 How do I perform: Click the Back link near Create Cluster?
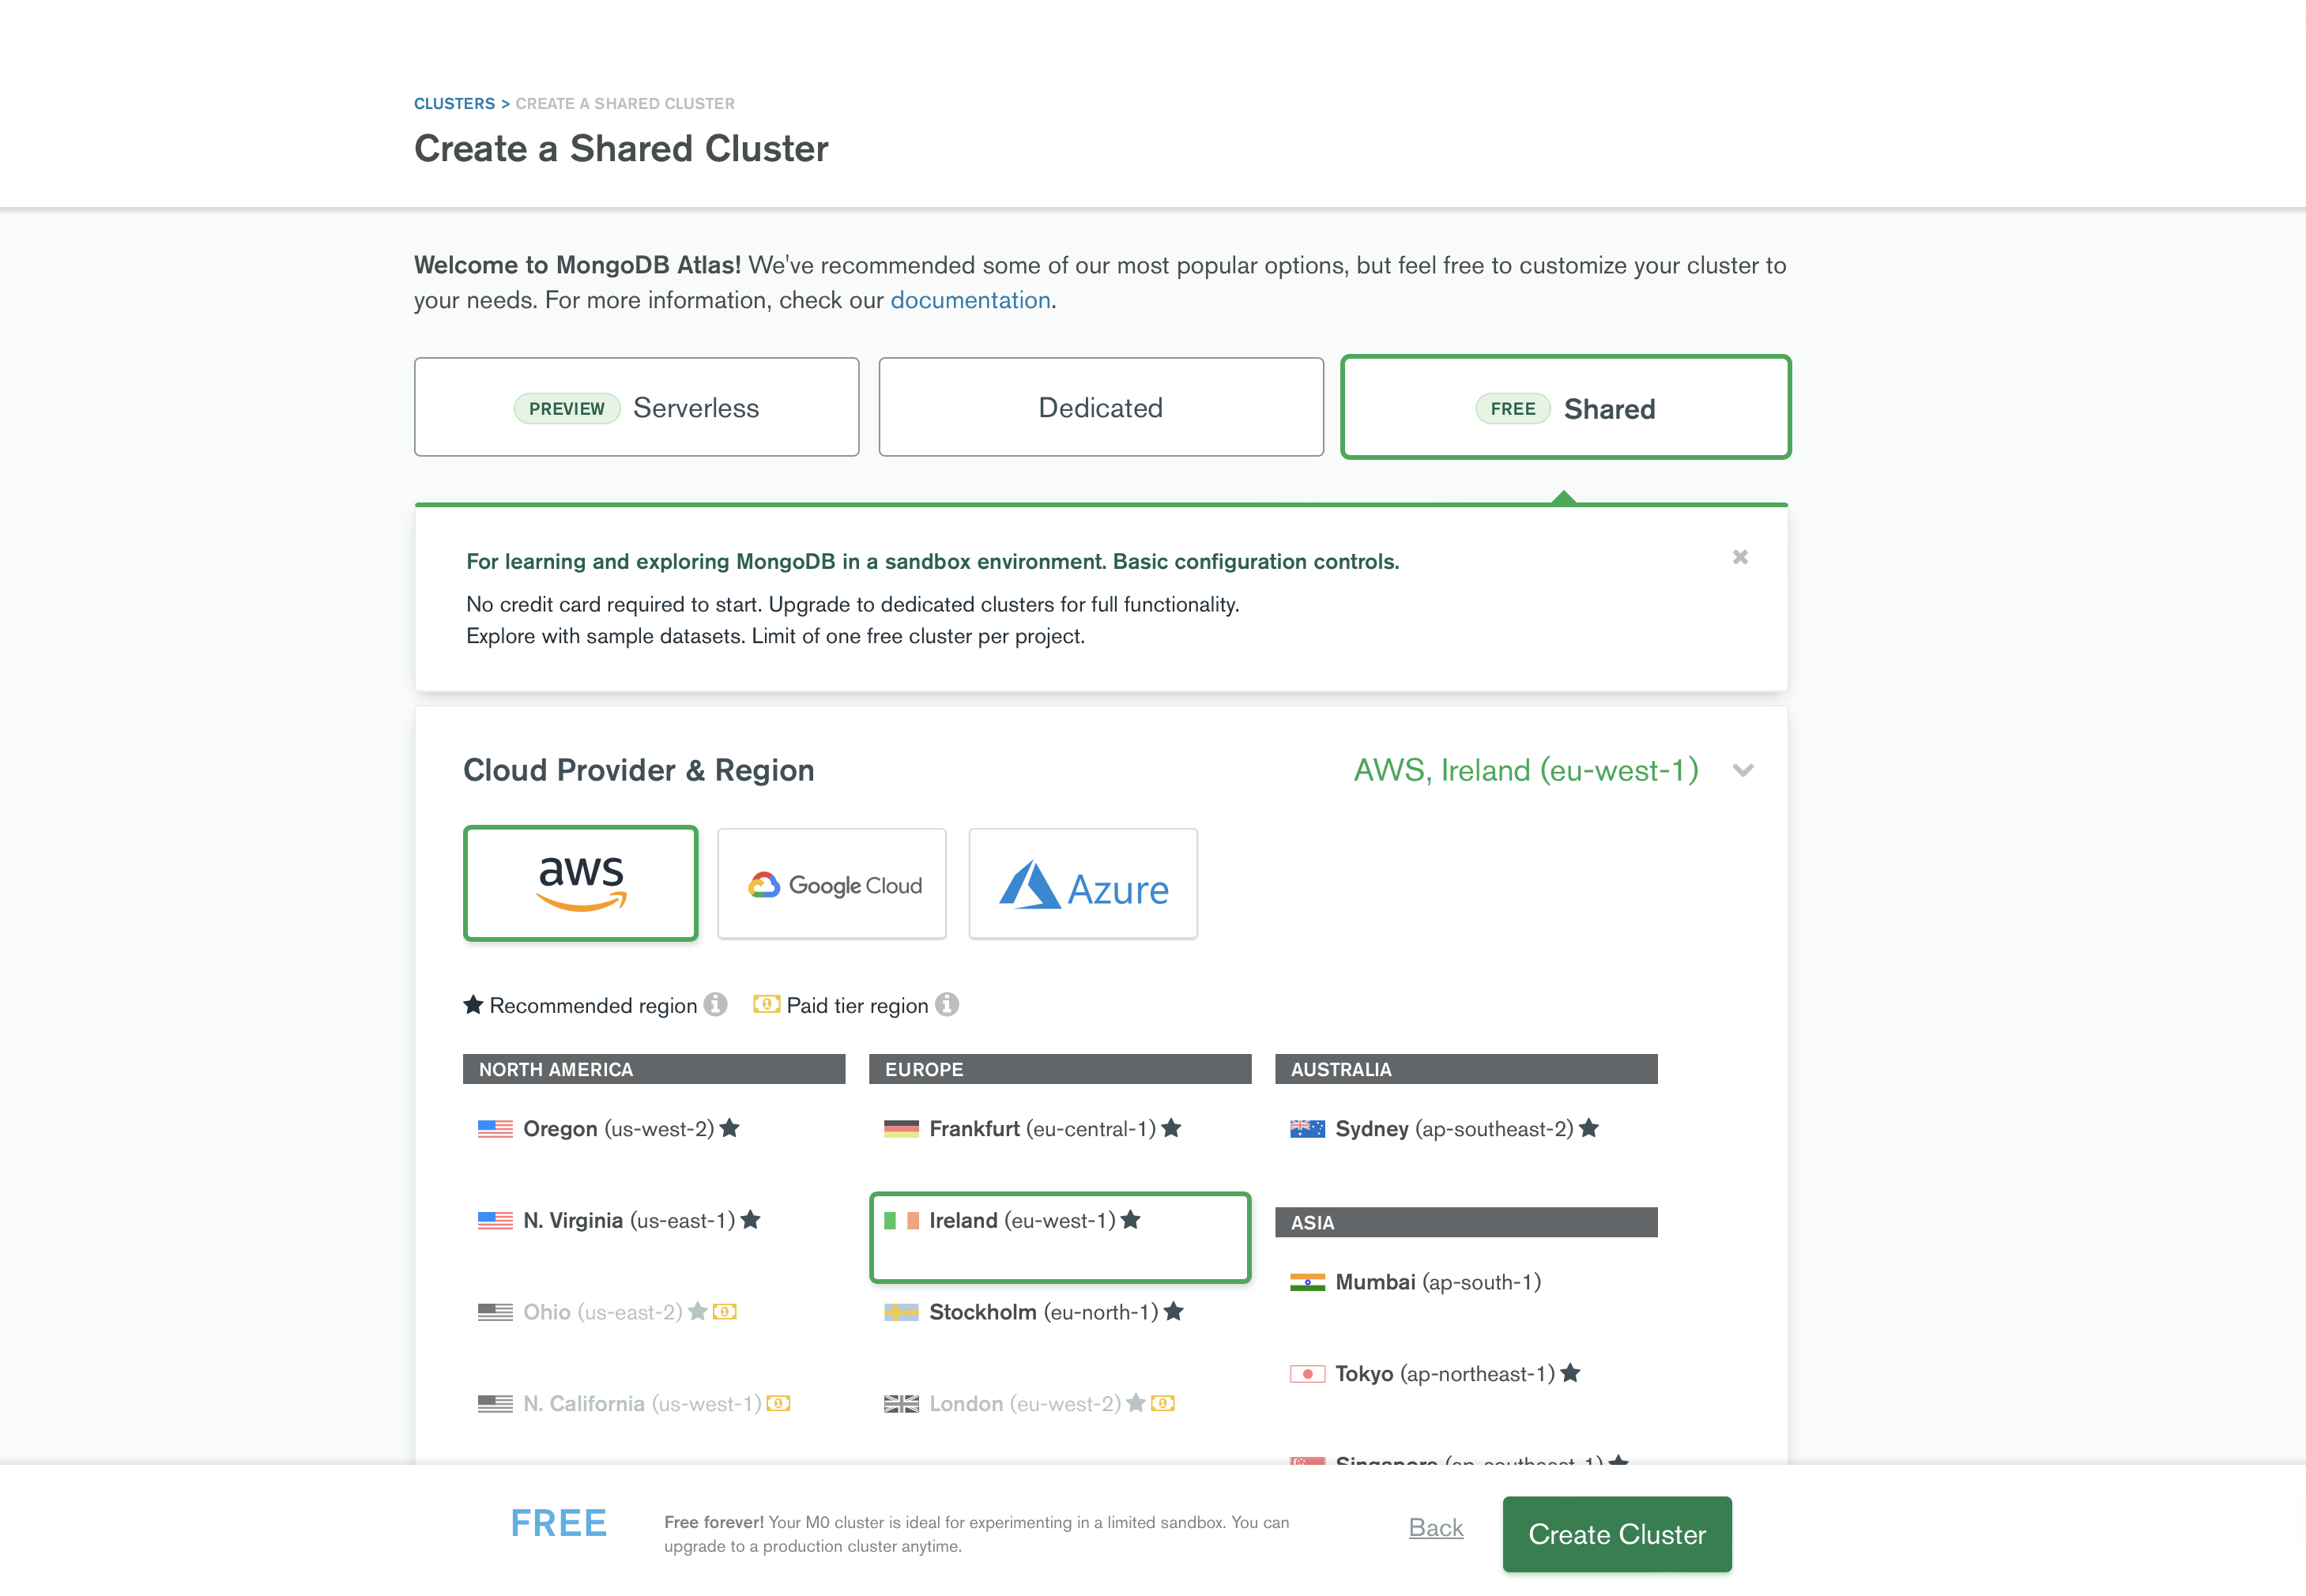coord(1435,1528)
